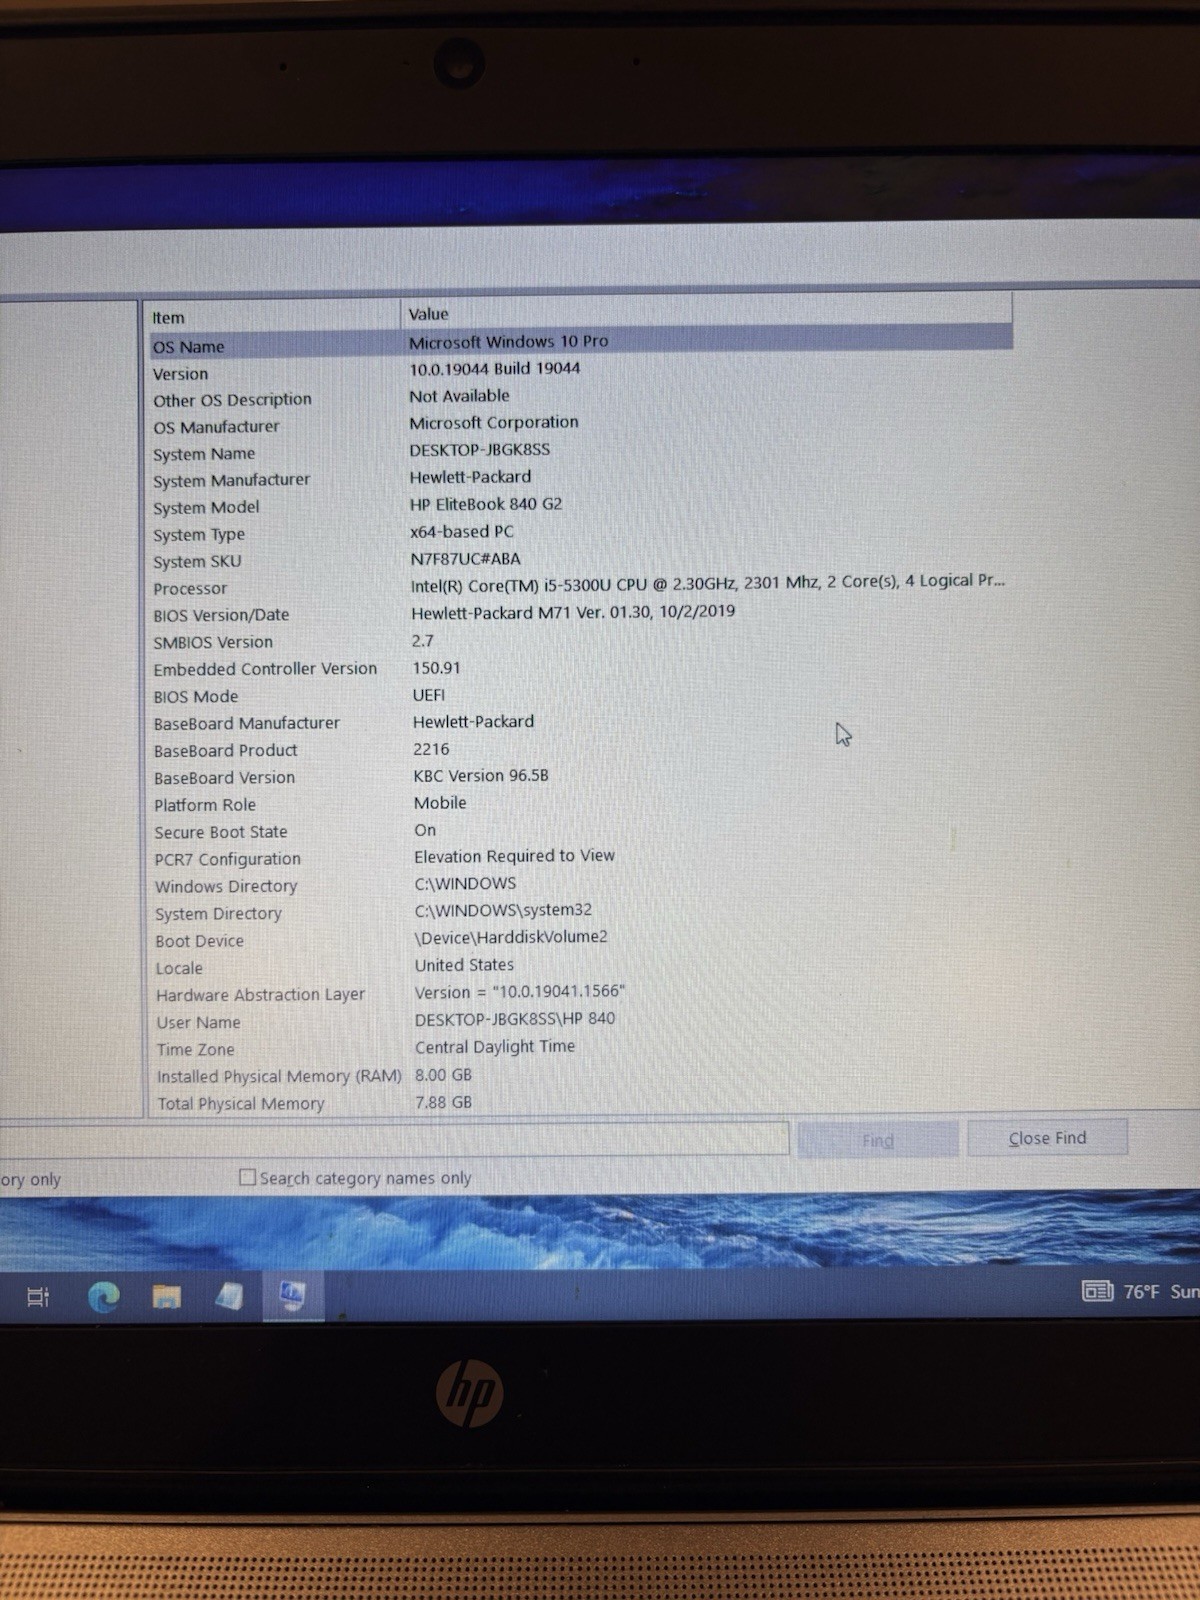
Task: Select the System Information taskbar icon
Action: [292, 1296]
